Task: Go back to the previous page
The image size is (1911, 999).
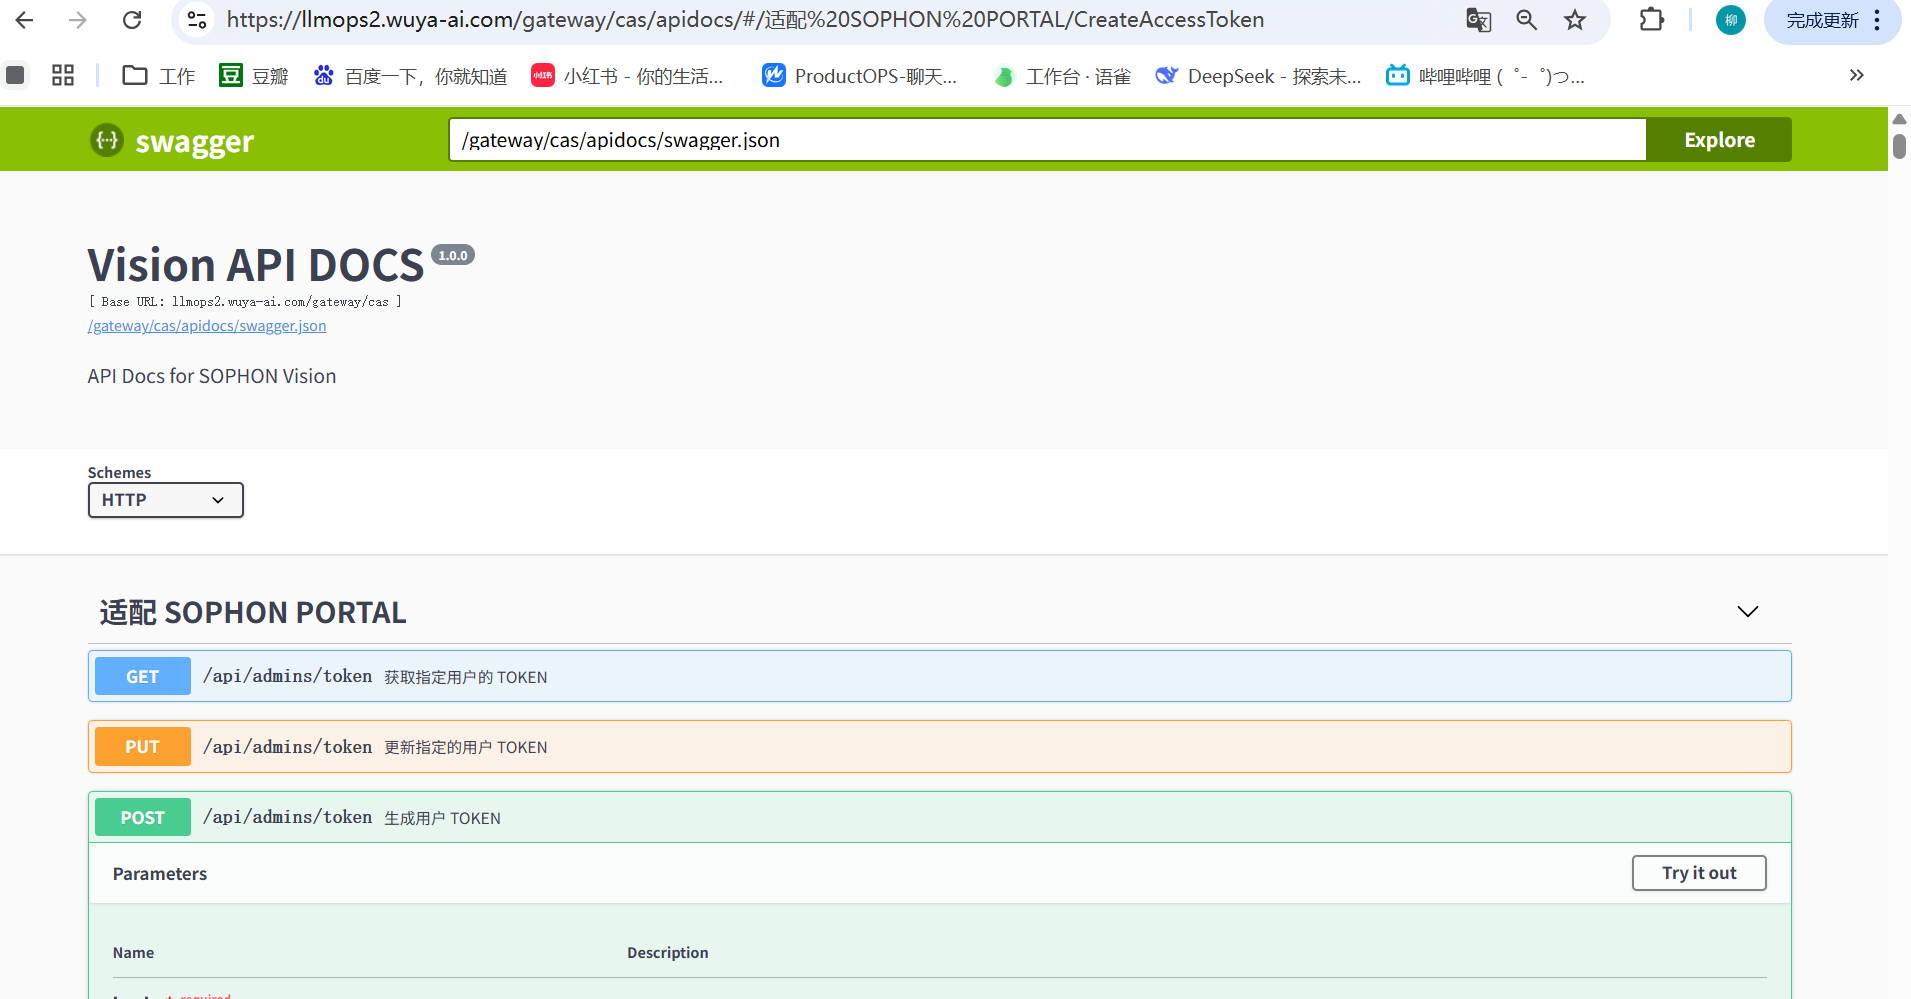Action: click(25, 20)
